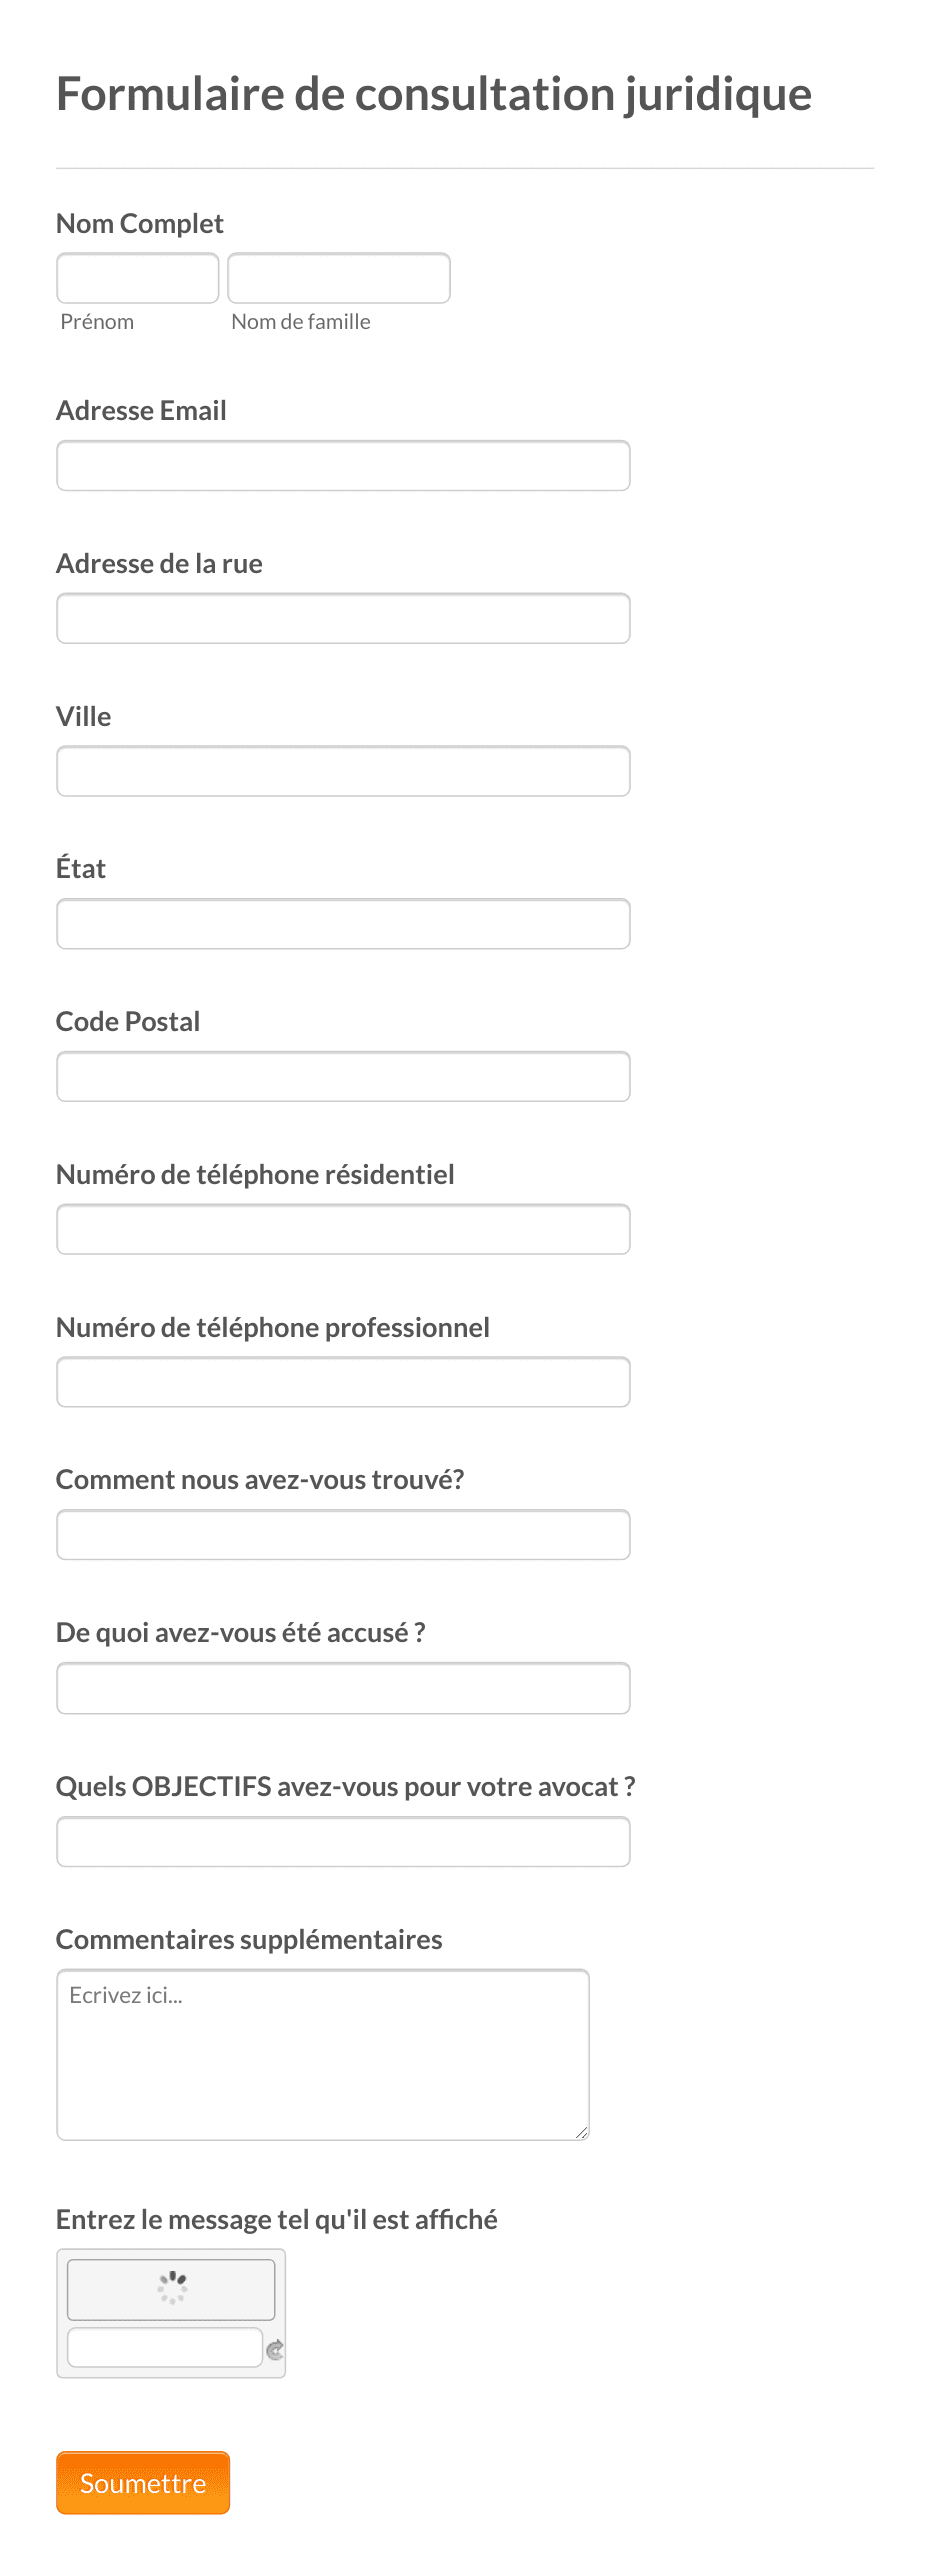Focus the Nom de famille field
The height and width of the screenshot is (2571, 930).
coord(339,278)
